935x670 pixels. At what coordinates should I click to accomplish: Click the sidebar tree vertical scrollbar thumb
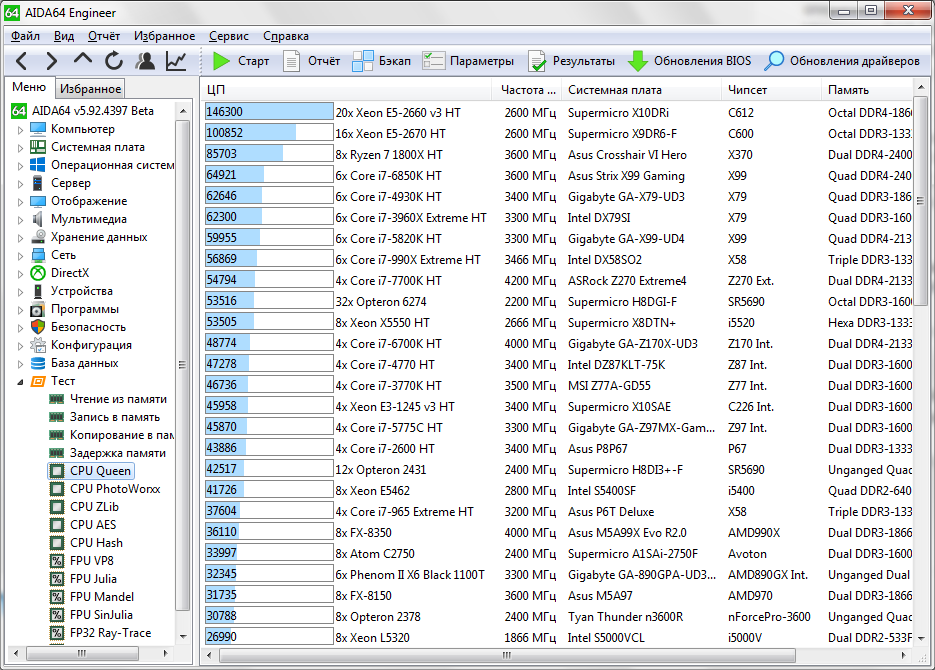point(182,365)
